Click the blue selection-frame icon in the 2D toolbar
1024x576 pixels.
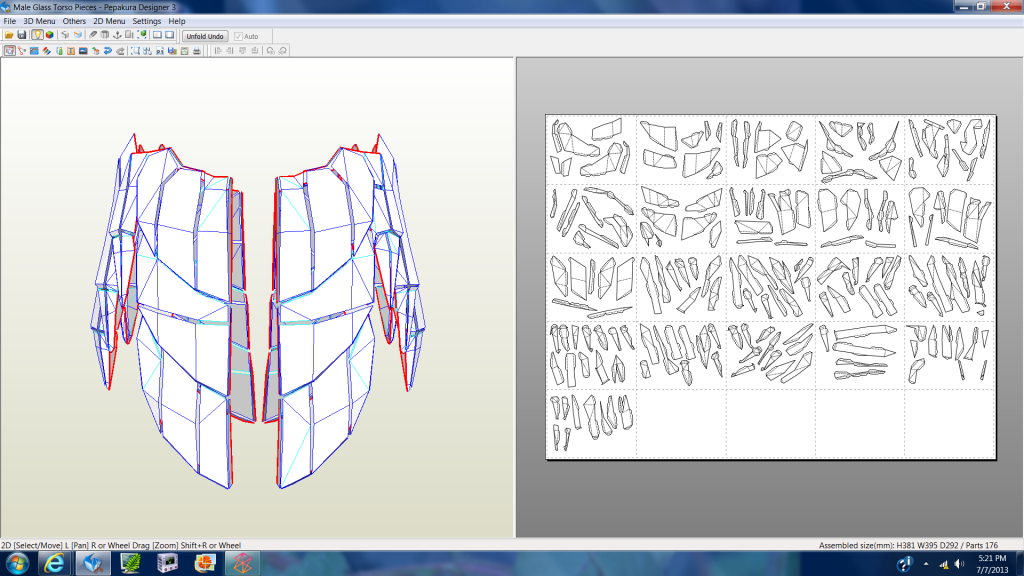tap(135, 50)
